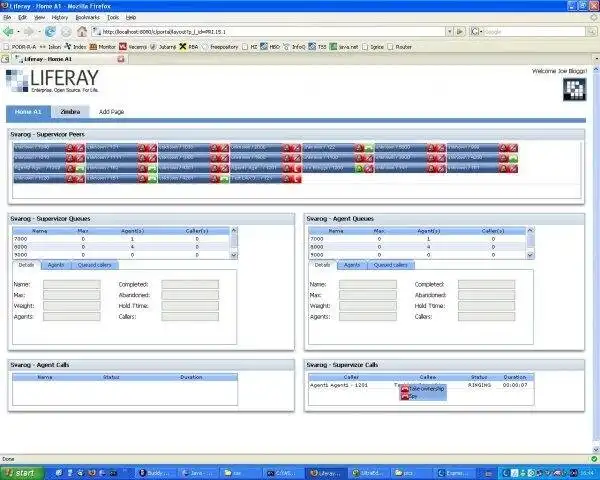Viewport: 600px width, 480px height.
Task: Open the Tools menu
Action: 113,18
